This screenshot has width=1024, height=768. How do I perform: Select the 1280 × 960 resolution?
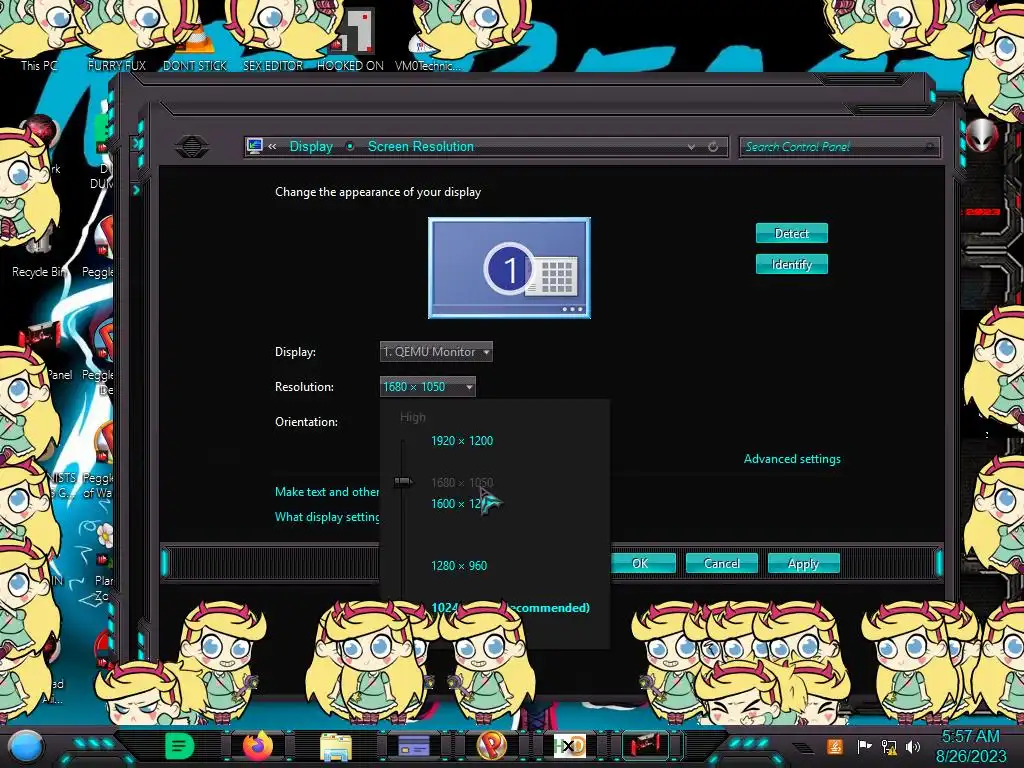point(458,566)
